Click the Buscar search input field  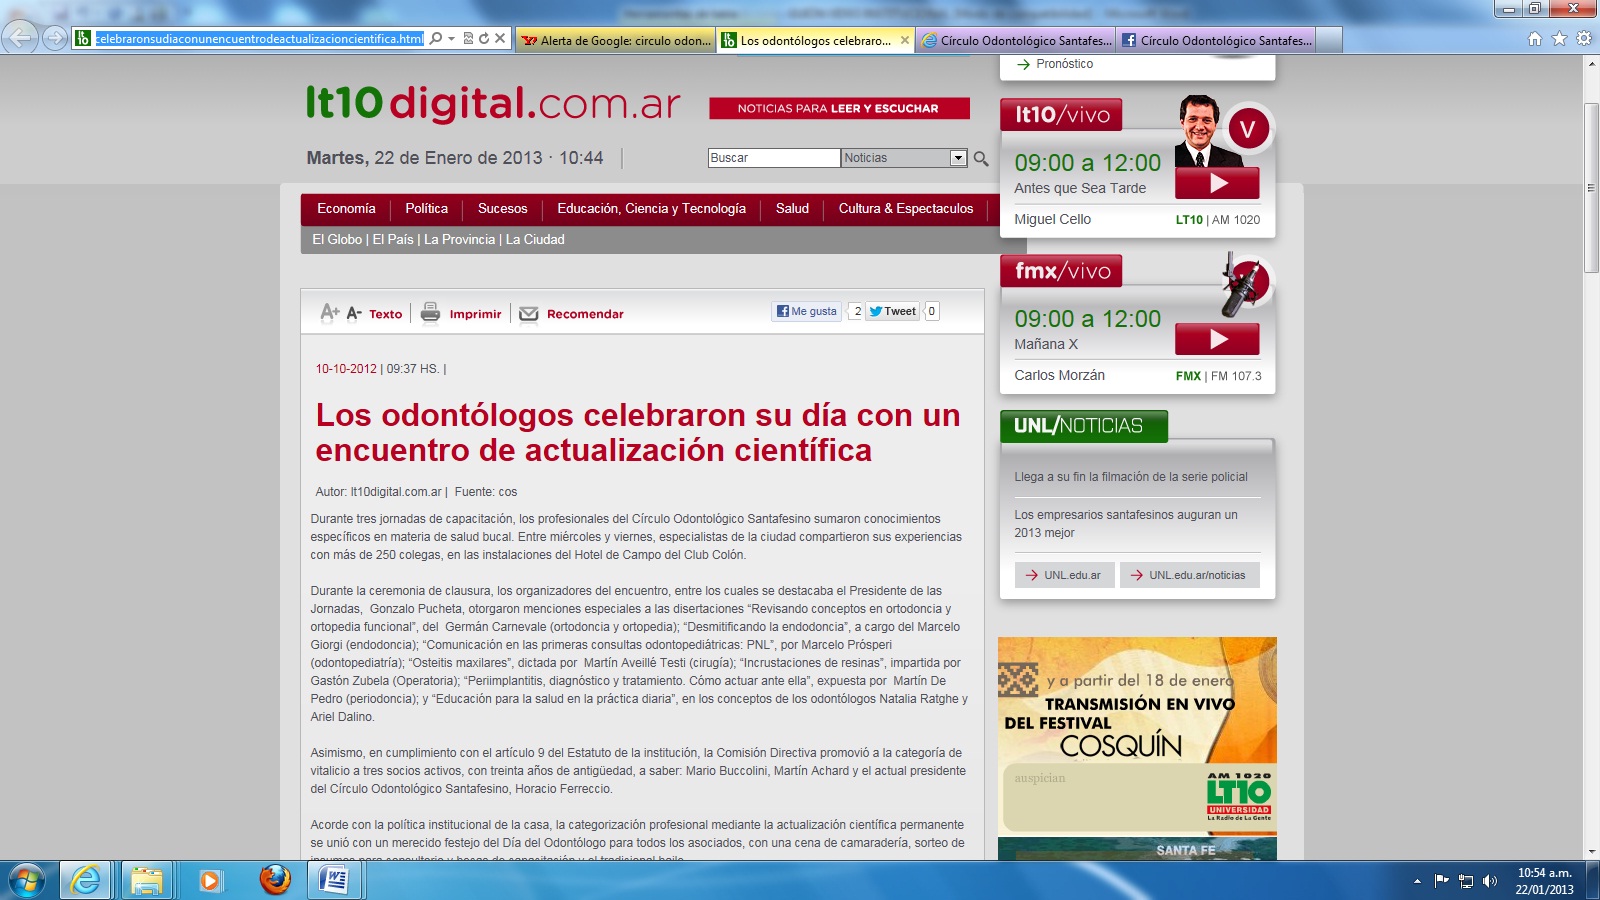(x=773, y=158)
